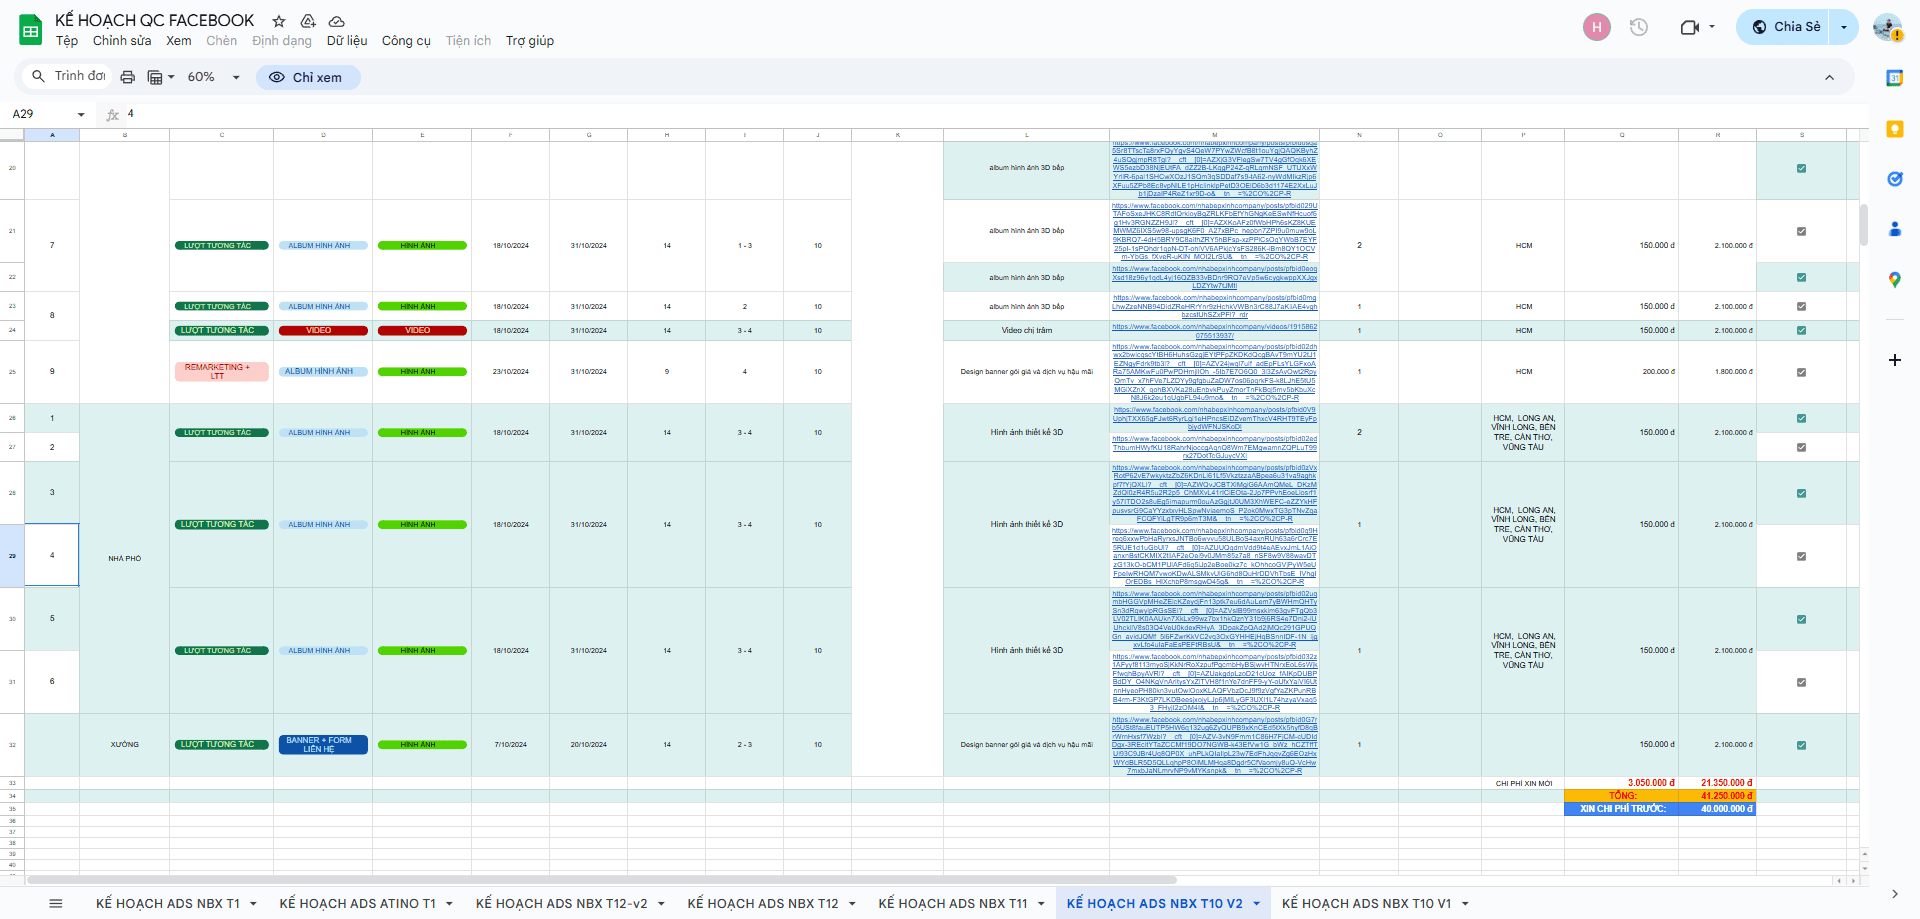Toggle checkbox in the video row 24
1920x919 pixels.
pos(1801,330)
